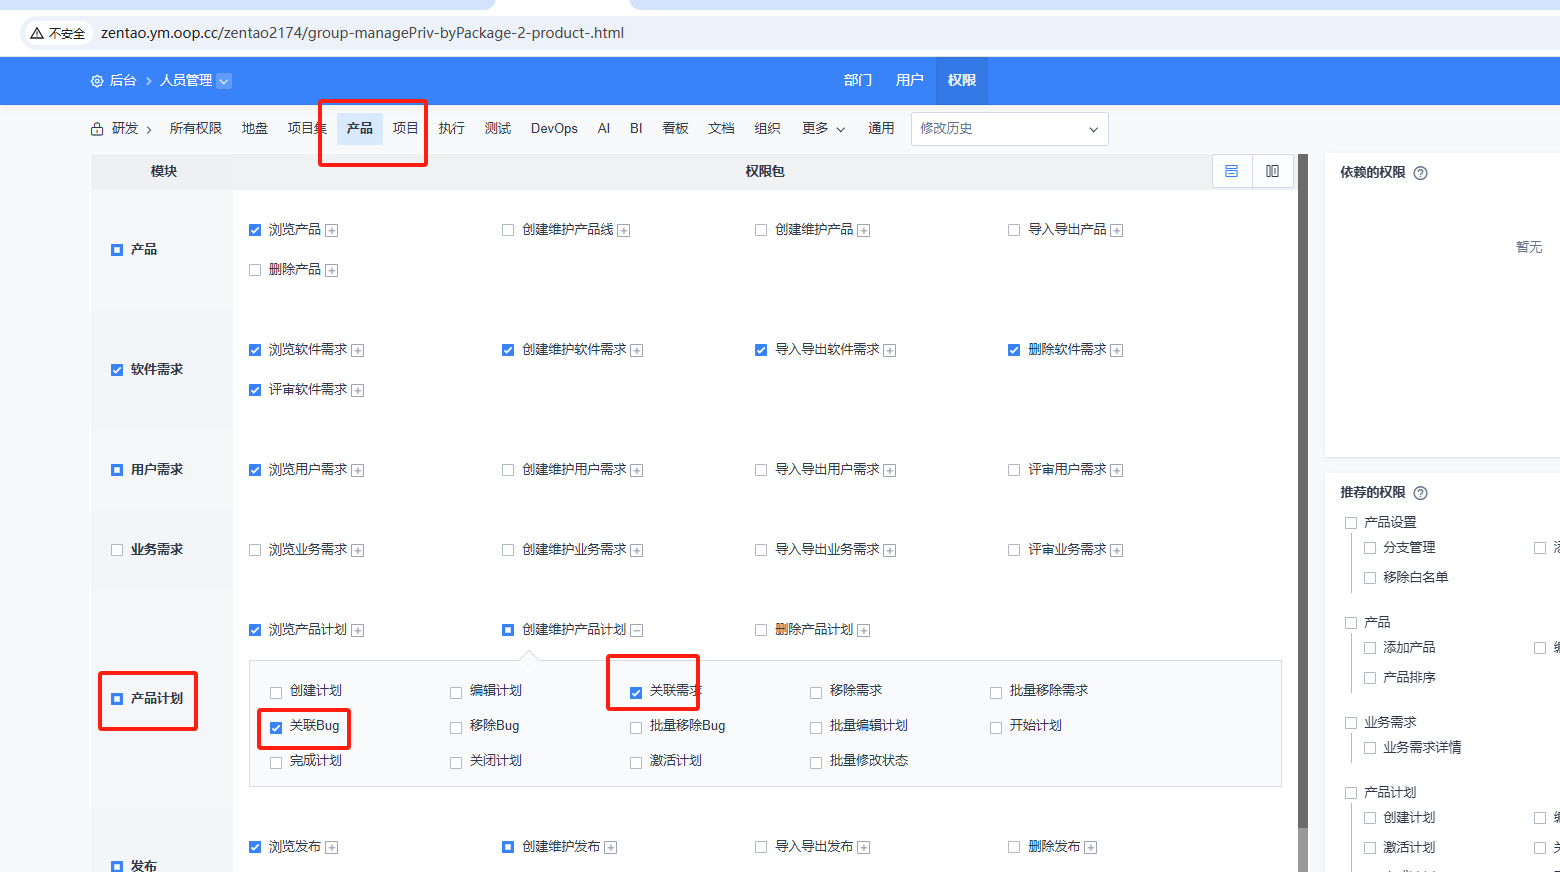Click the list view layout icon
Viewport: 1560px width, 872px height.
point(1231,171)
